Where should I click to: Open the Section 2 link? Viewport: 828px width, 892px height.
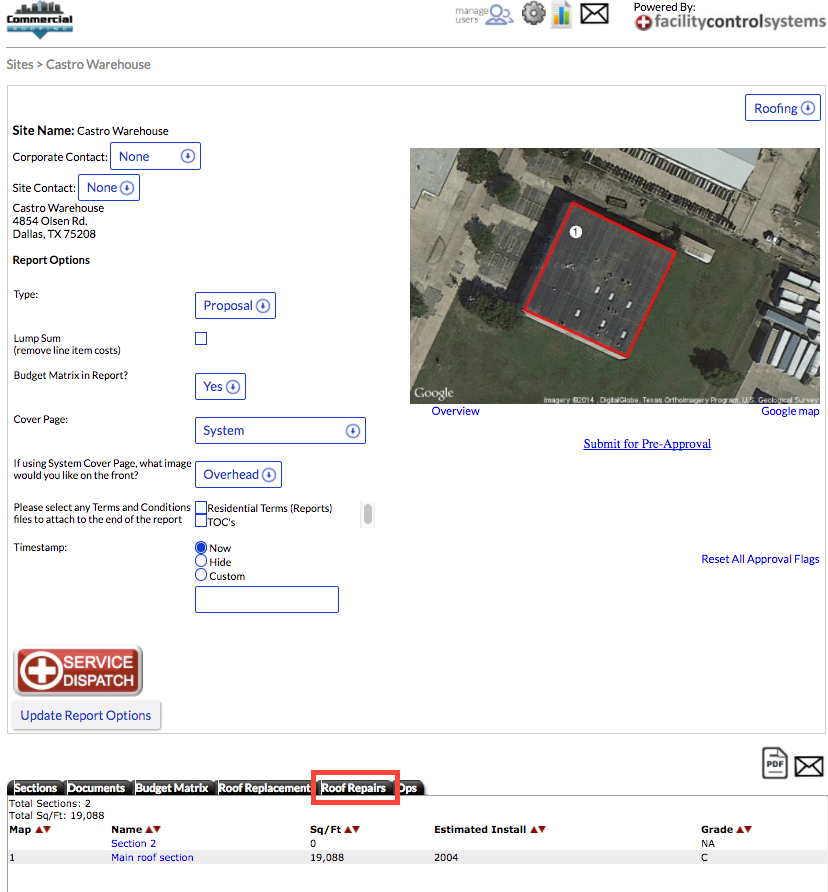coord(133,843)
